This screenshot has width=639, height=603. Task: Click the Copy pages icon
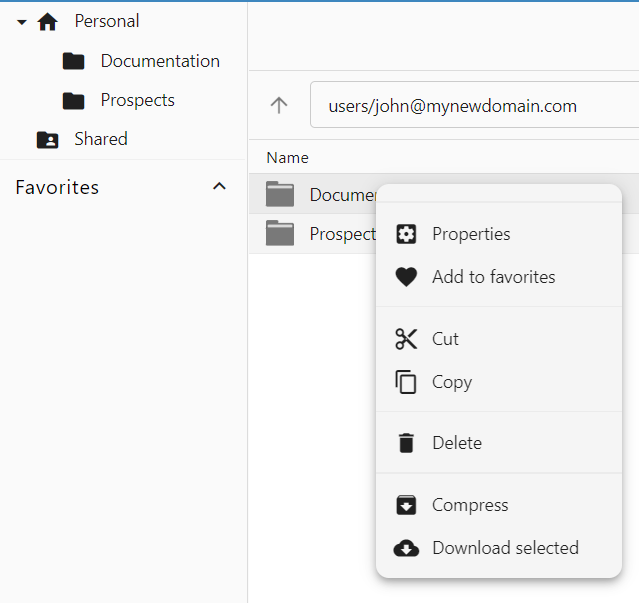tap(406, 382)
